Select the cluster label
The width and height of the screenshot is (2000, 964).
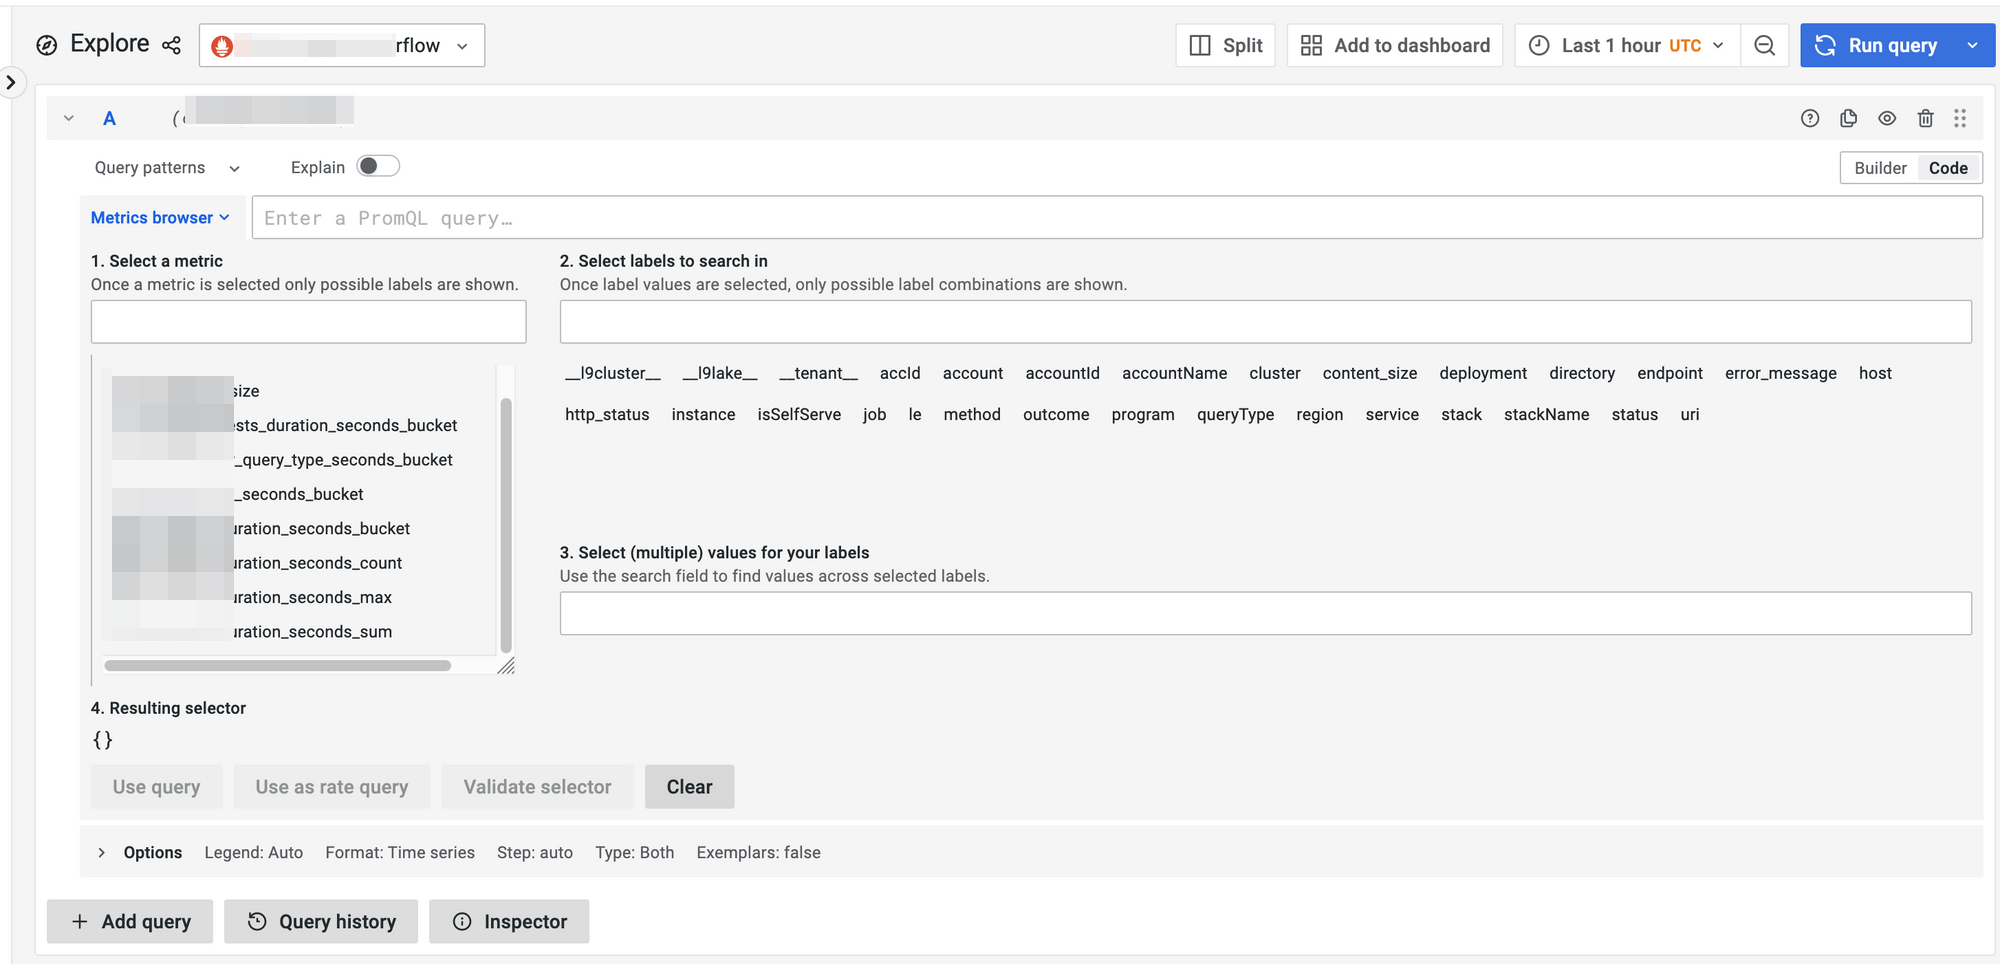(1275, 373)
